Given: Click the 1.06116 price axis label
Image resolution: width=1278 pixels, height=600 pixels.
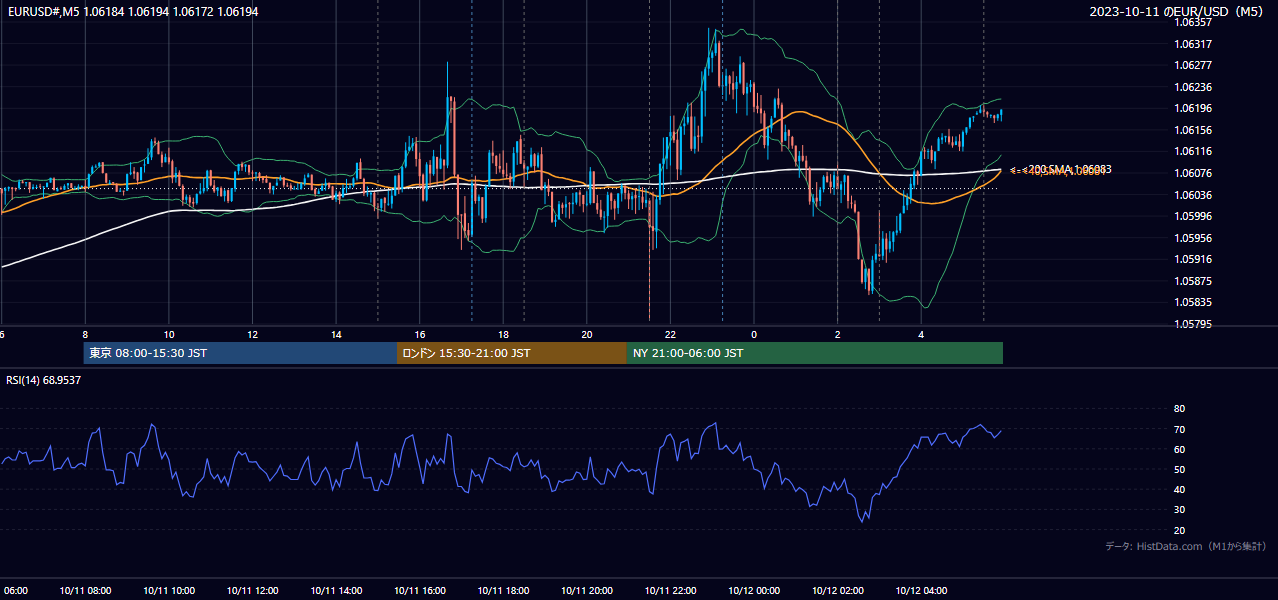Looking at the screenshot, I should click(1192, 151).
